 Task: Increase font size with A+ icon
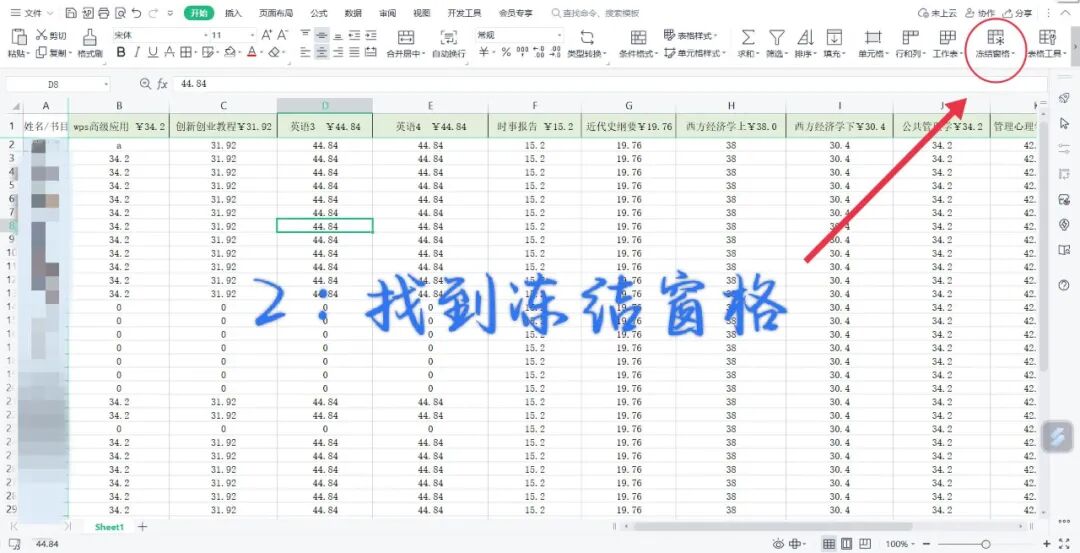(267, 35)
